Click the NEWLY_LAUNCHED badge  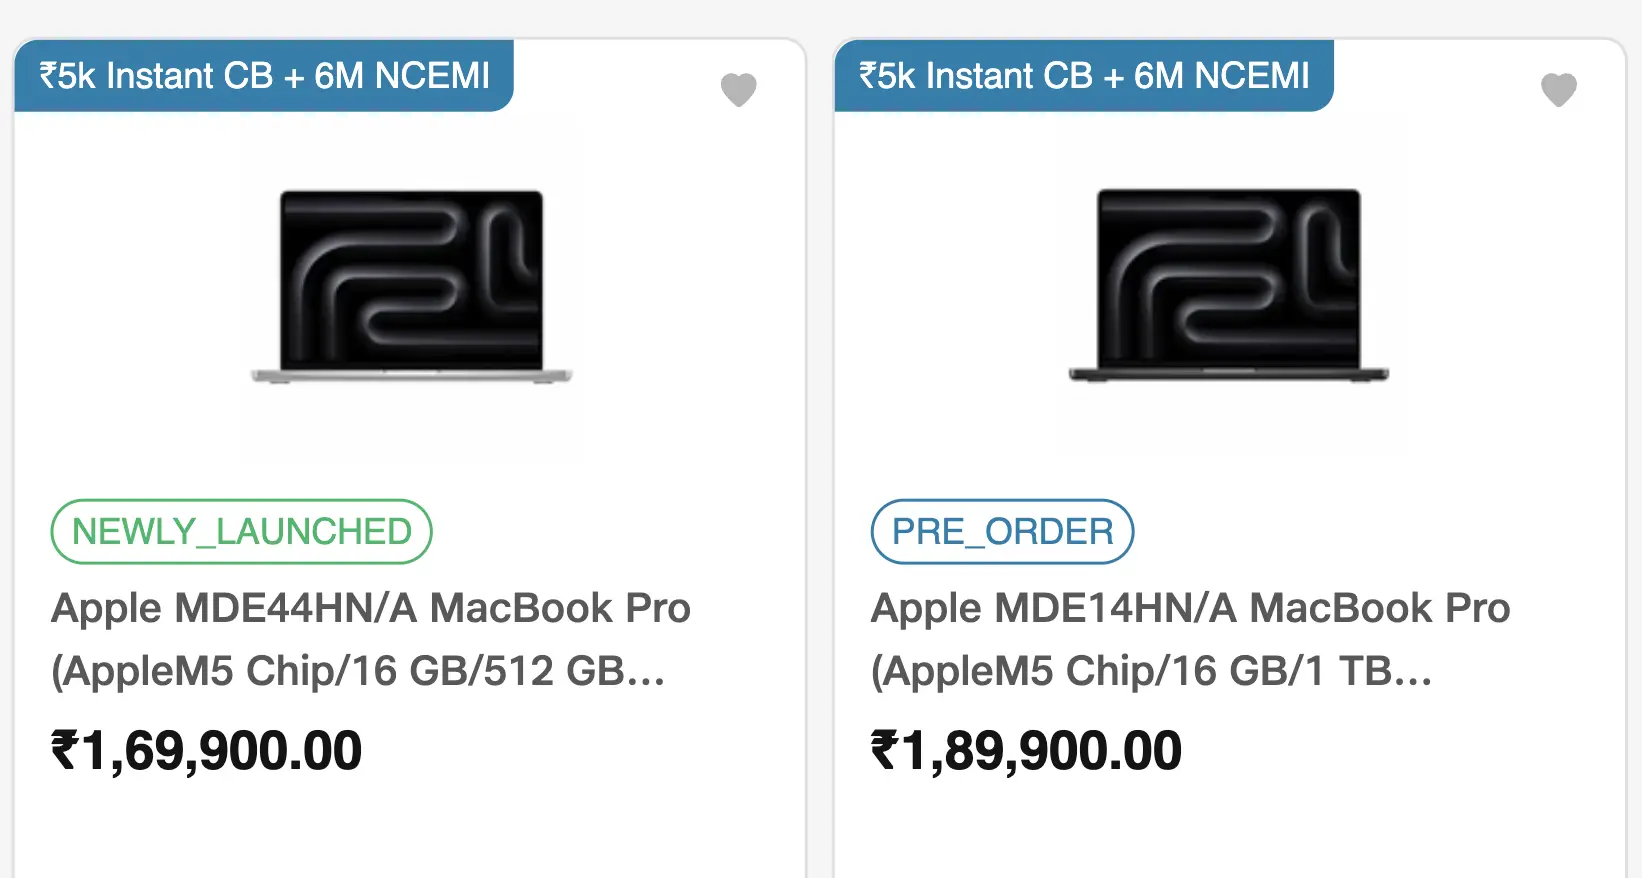[241, 532]
